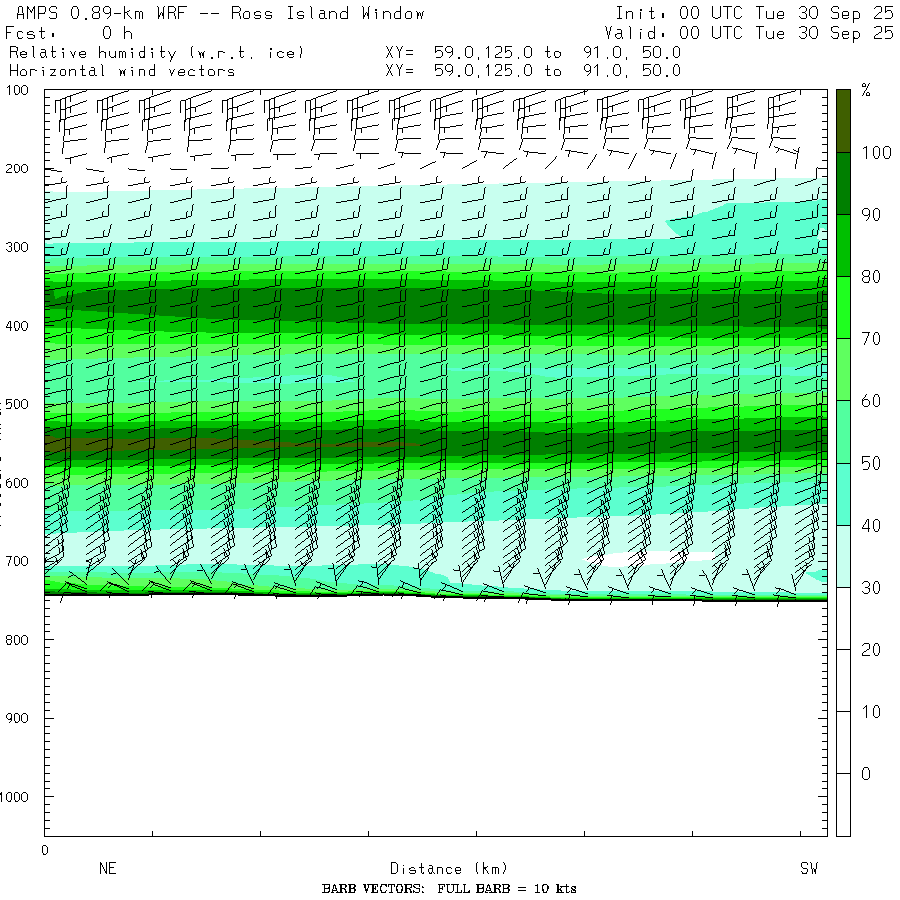The height and width of the screenshot is (900, 900).
Task: Click the '300' pressure axis label
Action: tap(17, 247)
